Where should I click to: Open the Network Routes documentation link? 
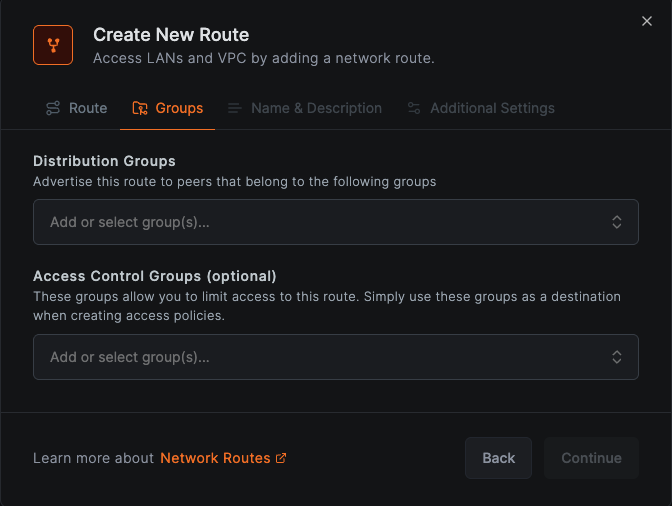pos(215,458)
